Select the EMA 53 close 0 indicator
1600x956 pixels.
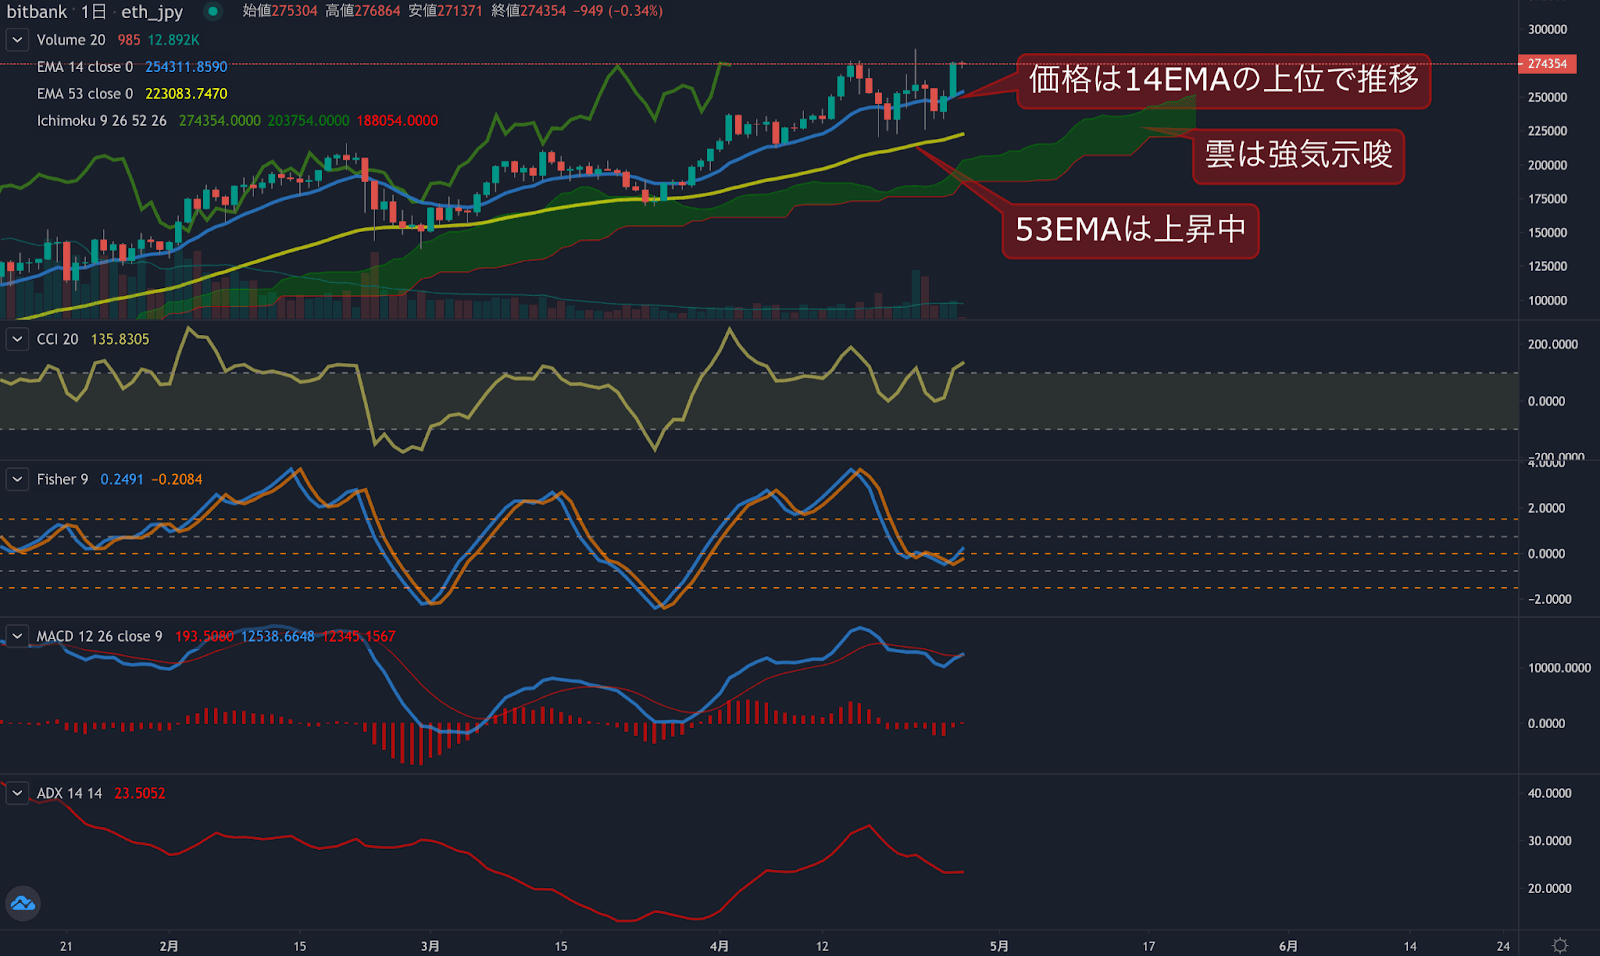pos(84,94)
